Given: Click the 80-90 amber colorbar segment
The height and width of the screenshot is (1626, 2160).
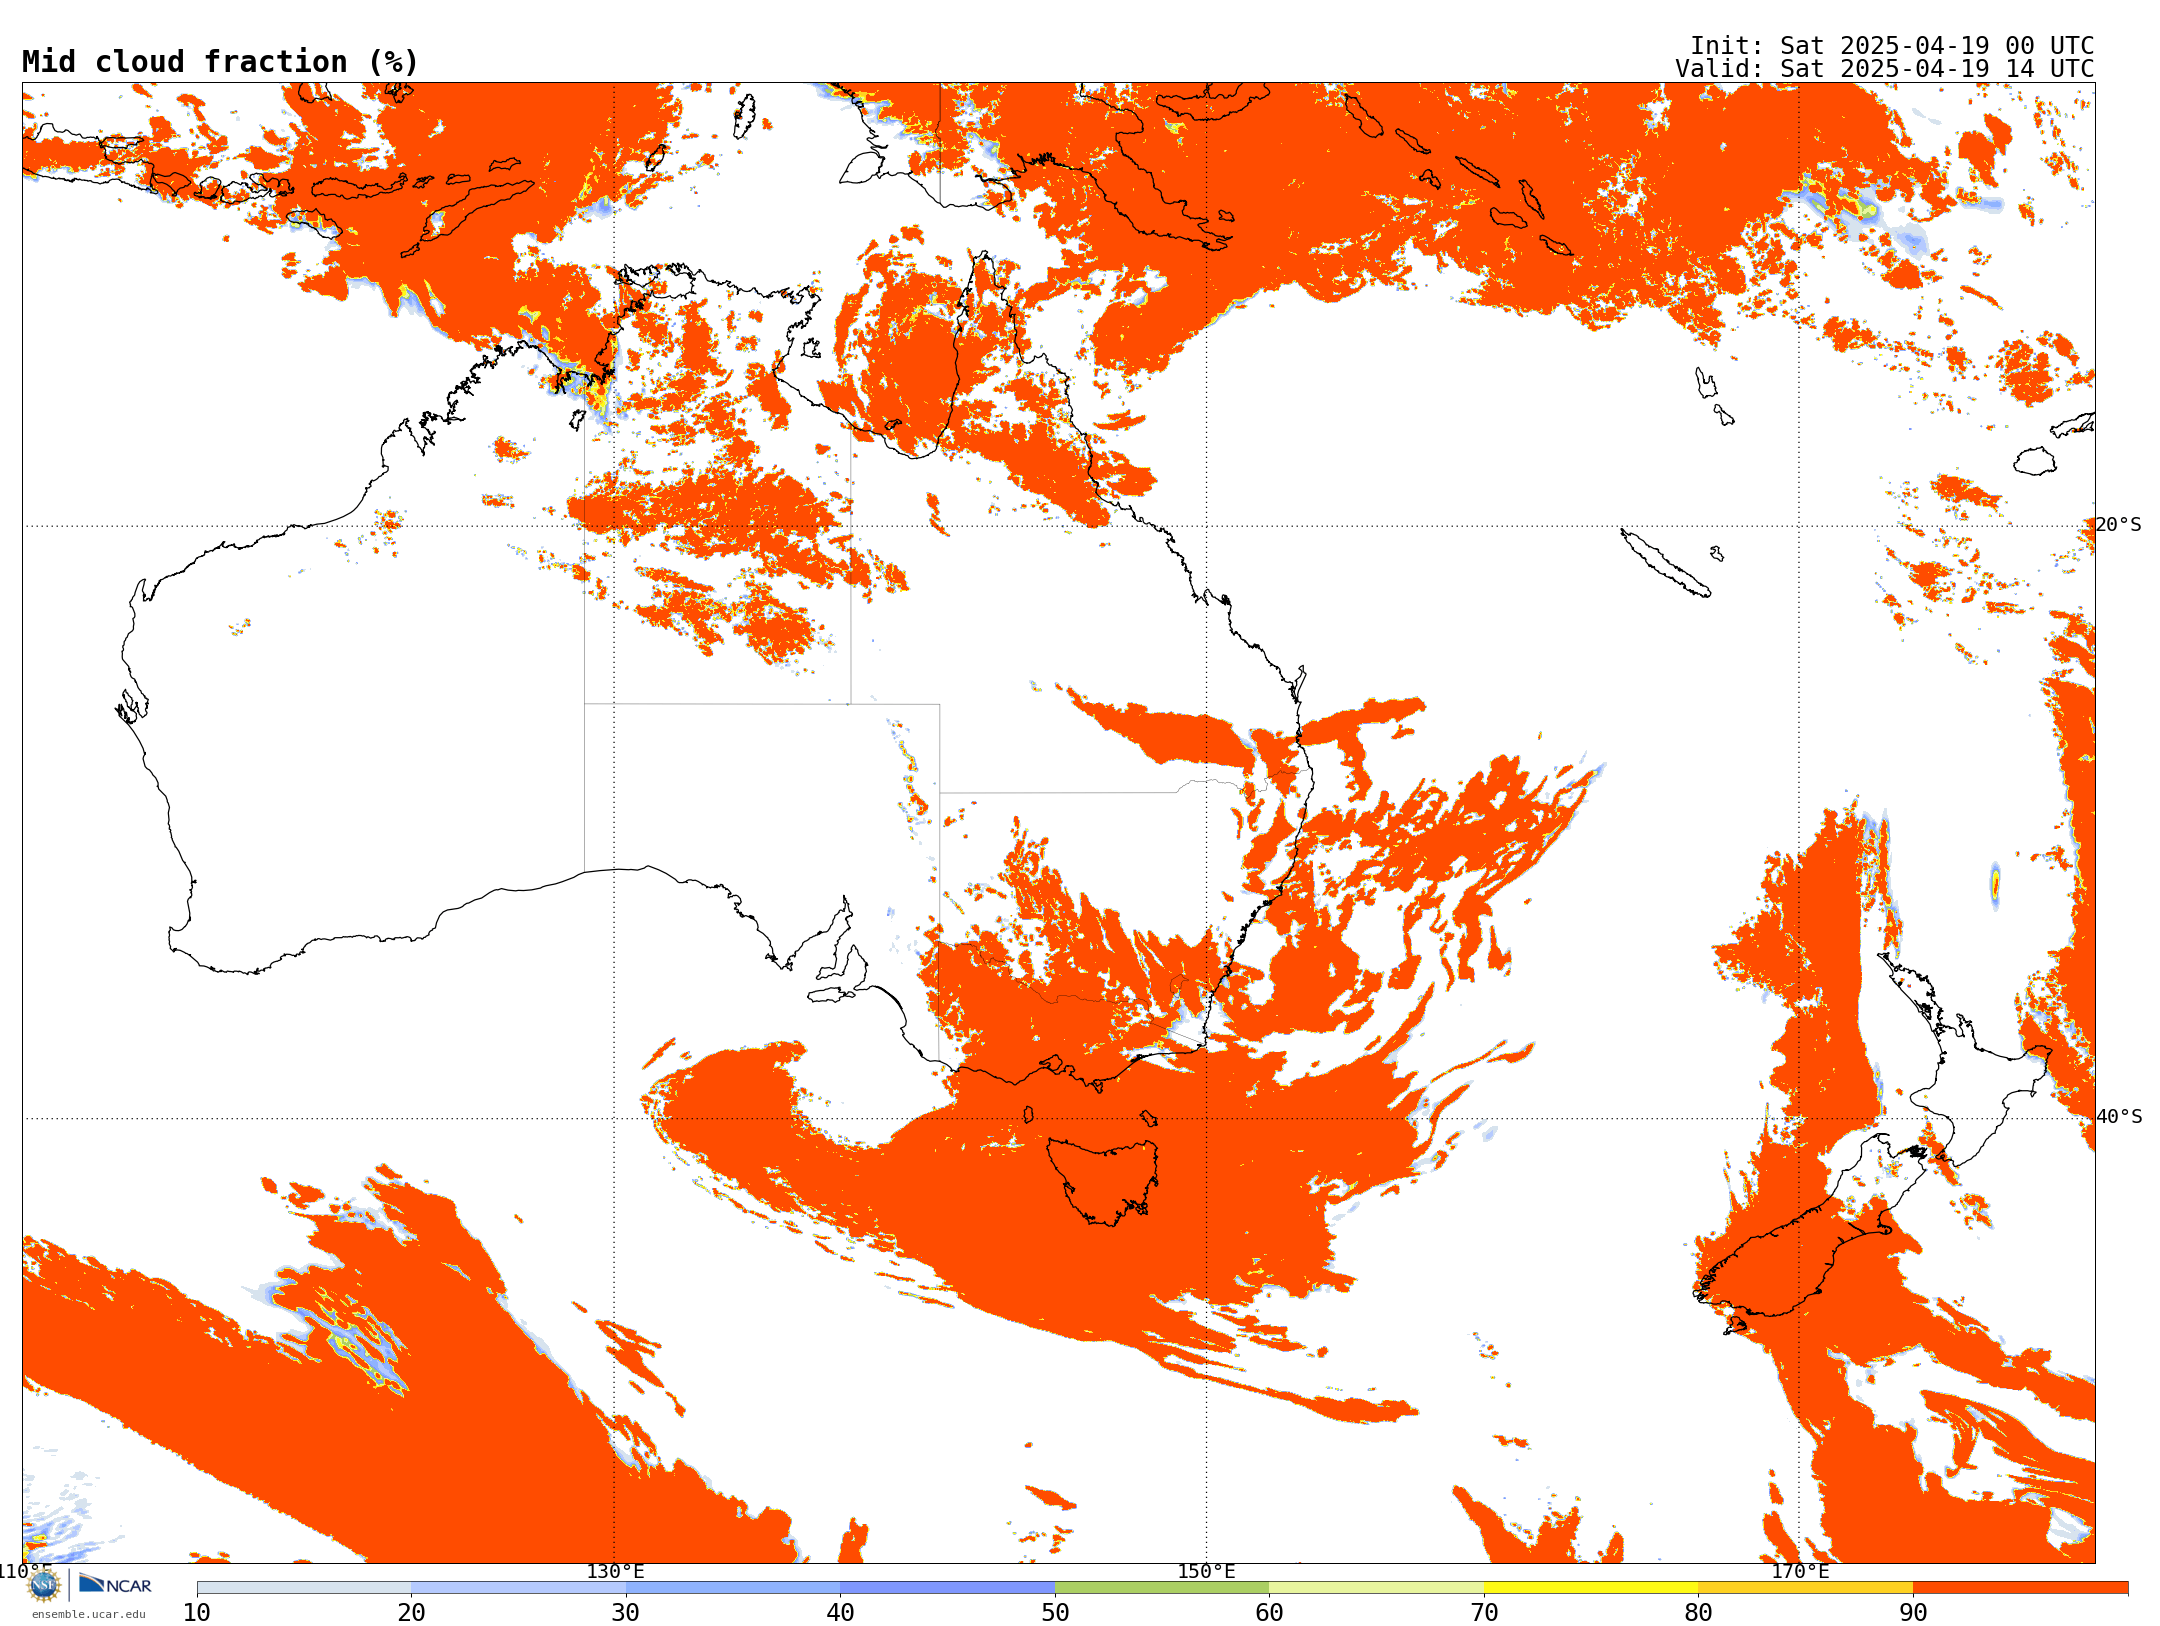Looking at the screenshot, I should [1805, 1588].
